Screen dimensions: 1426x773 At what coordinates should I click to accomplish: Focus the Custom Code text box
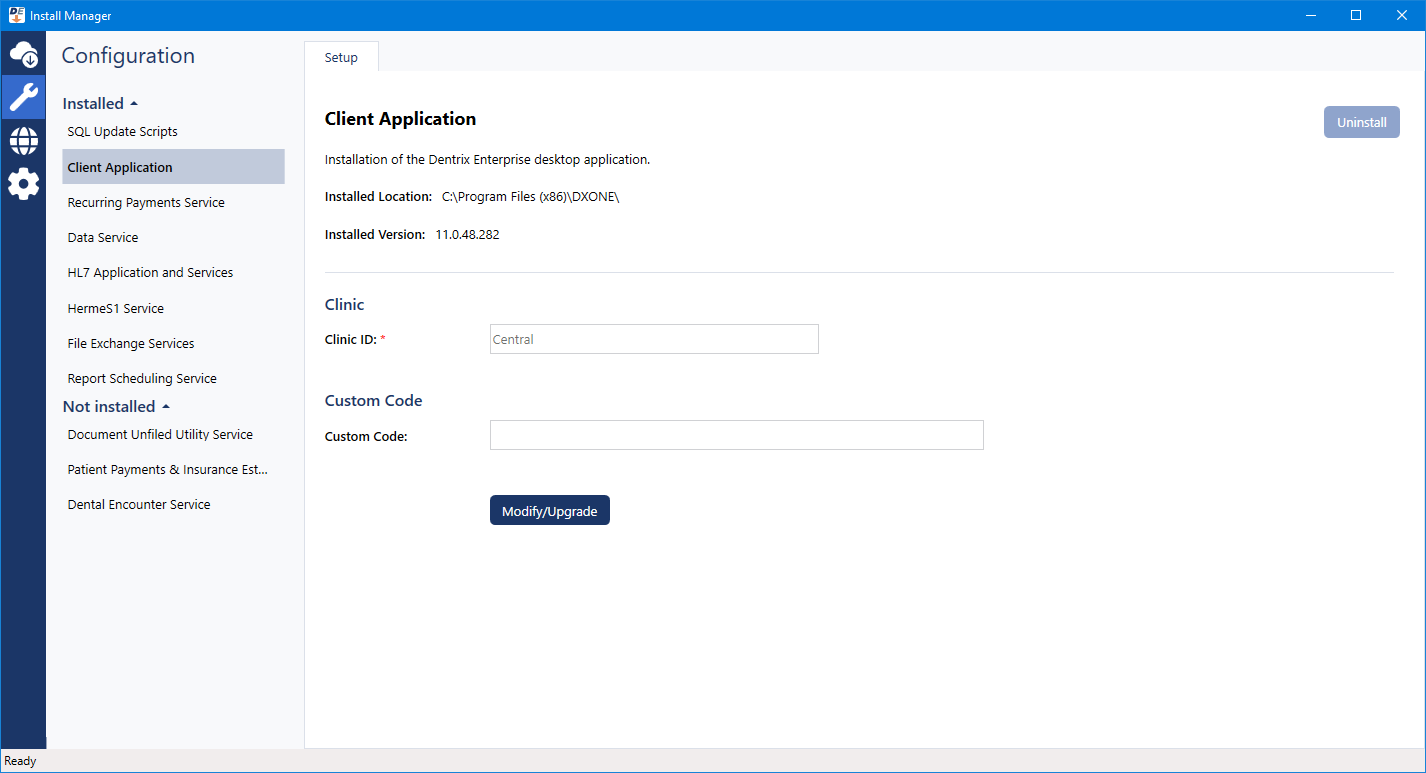click(x=736, y=435)
